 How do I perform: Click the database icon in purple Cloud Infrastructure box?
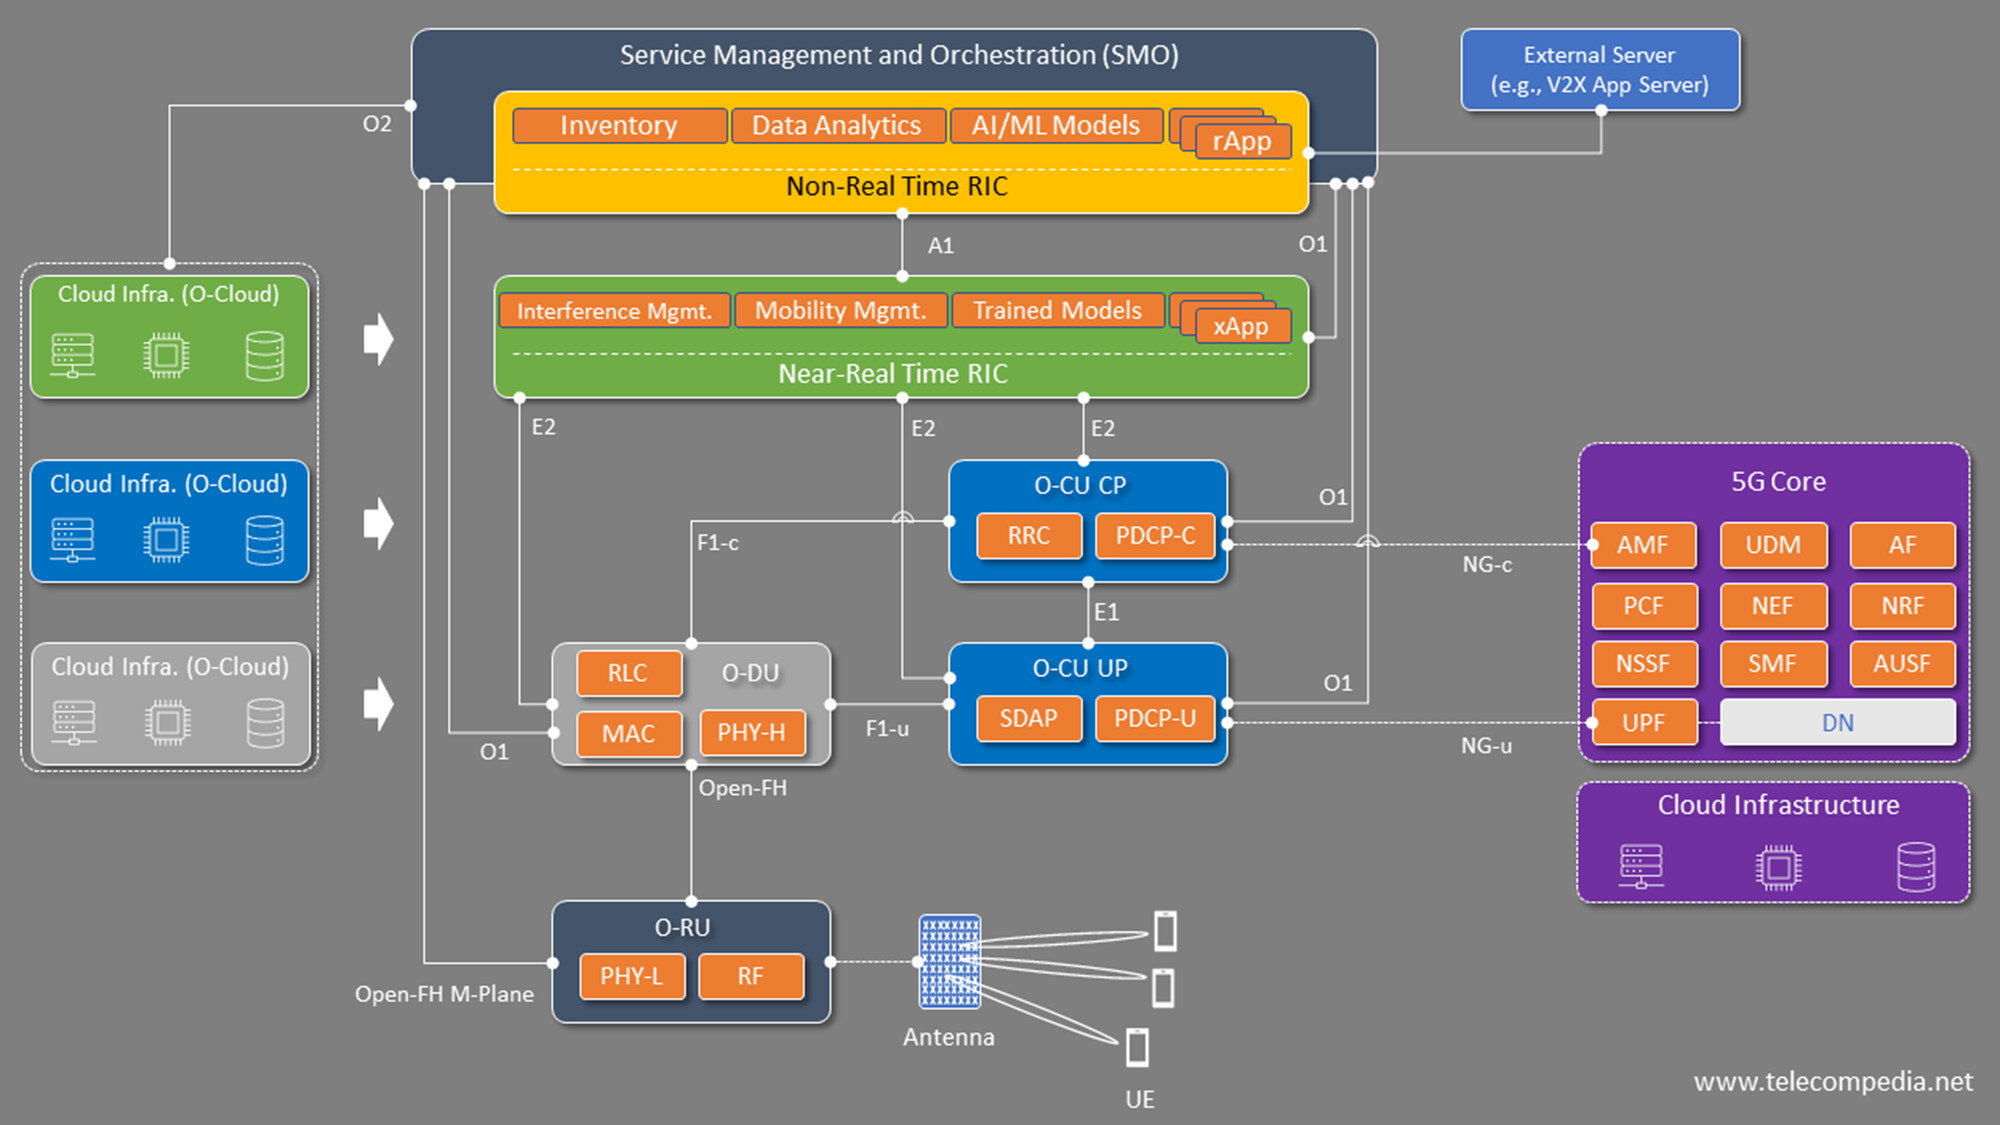pyautogui.click(x=1915, y=867)
